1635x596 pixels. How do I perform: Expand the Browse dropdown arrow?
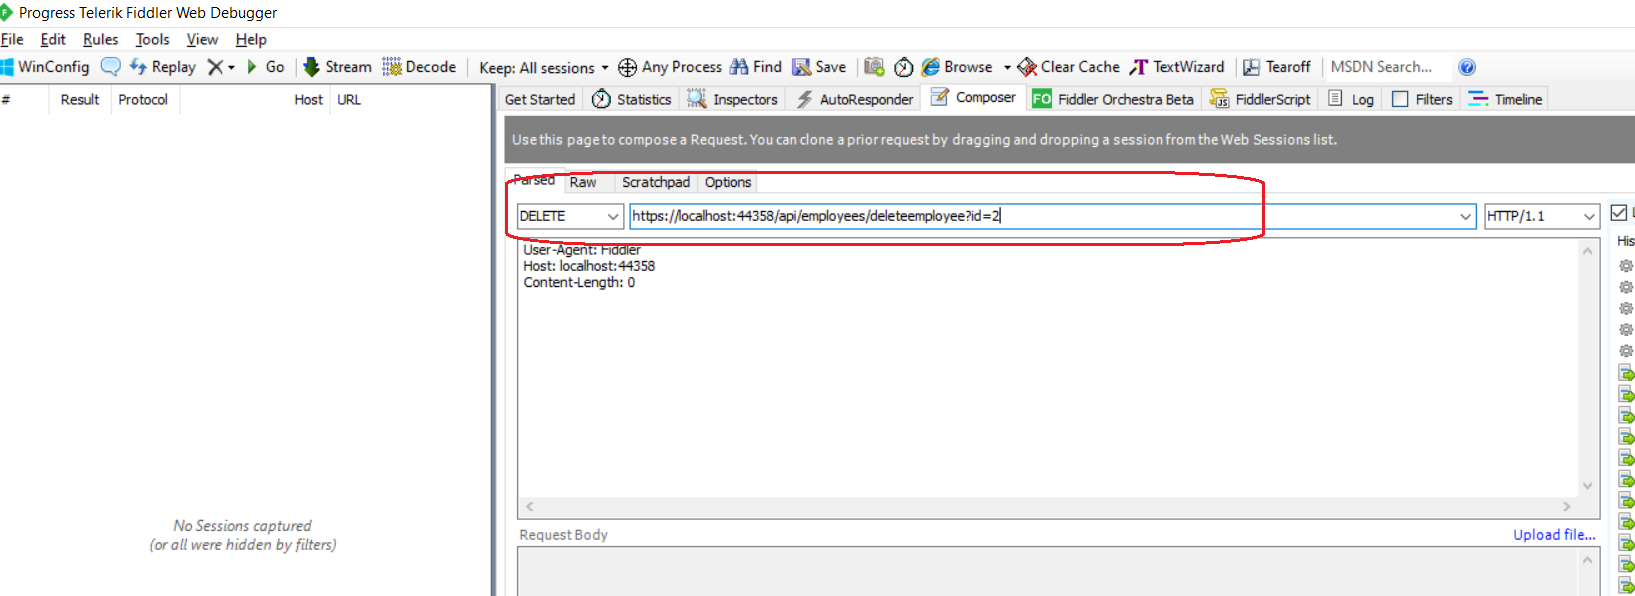[1007, 68]
